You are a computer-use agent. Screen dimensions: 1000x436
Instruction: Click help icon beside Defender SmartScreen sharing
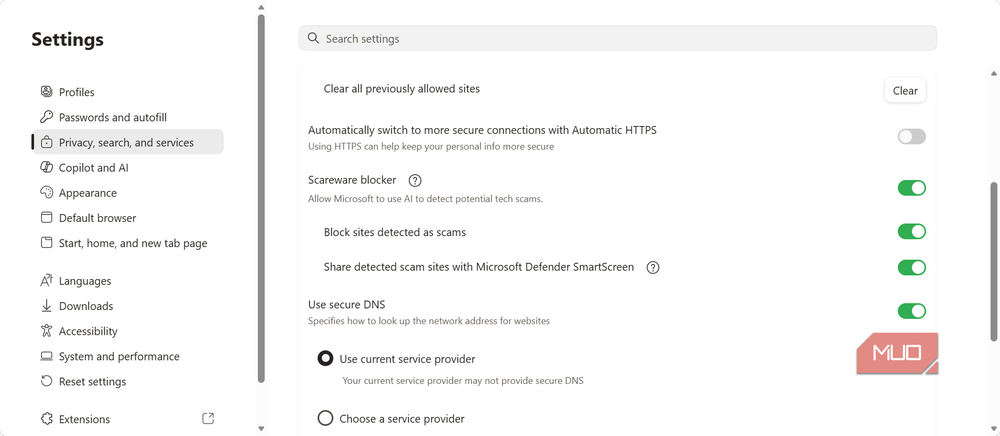click(652, 268)
